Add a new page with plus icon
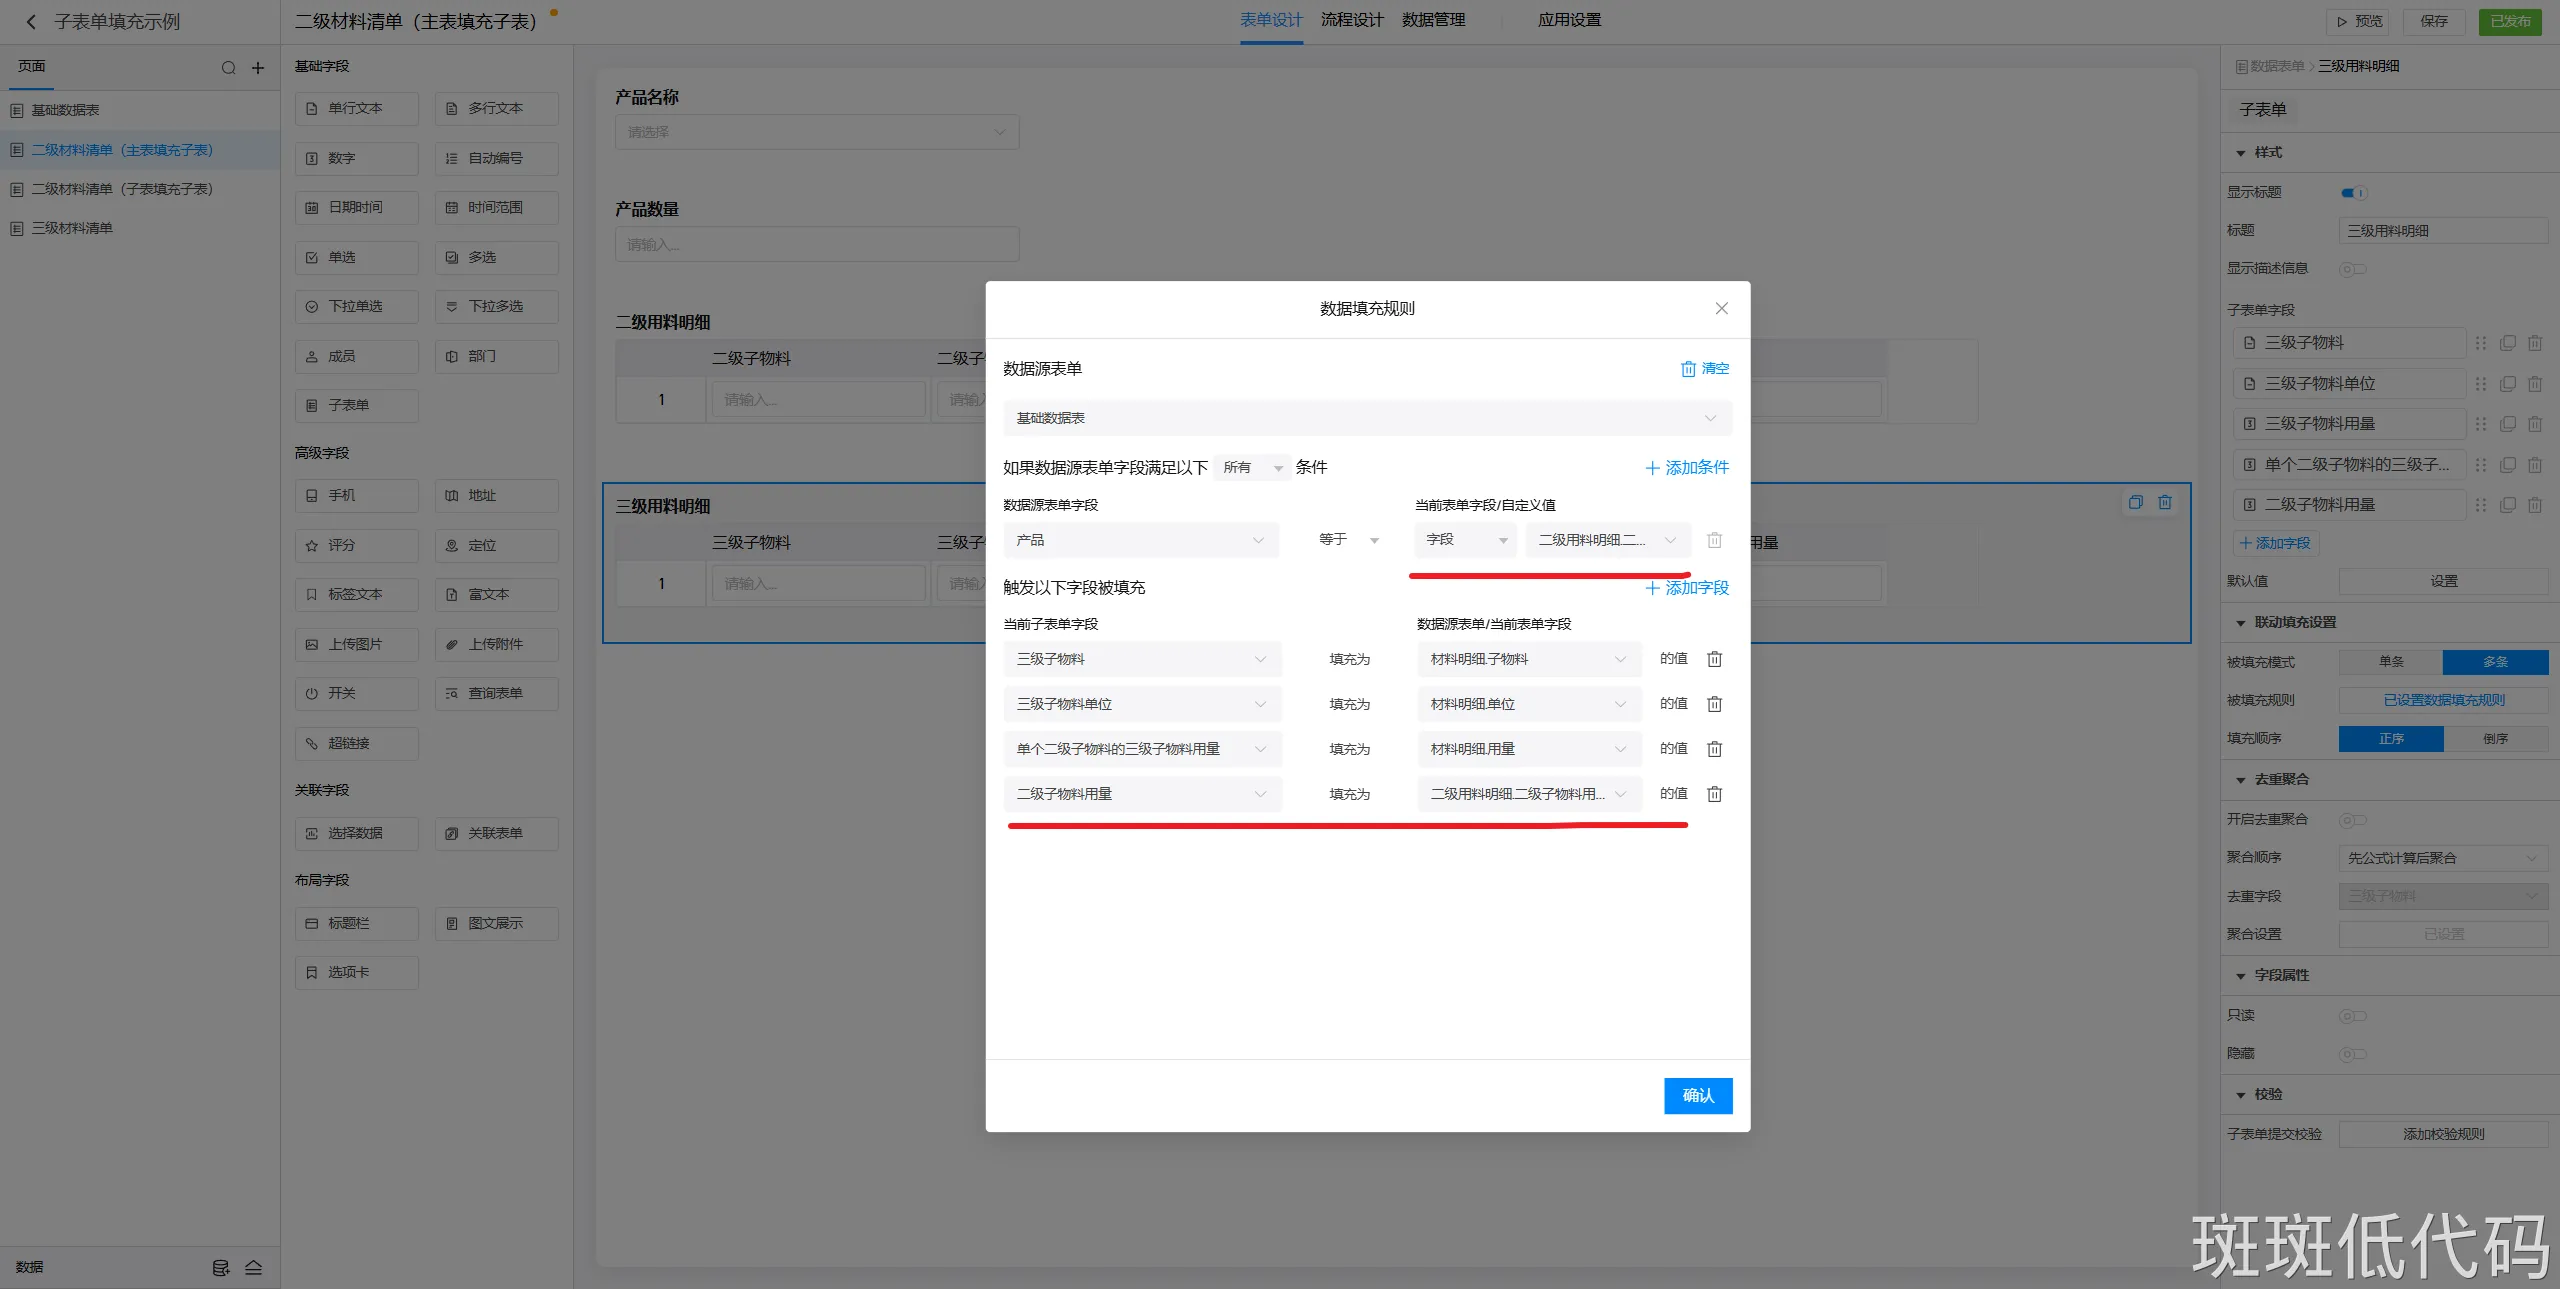 (258, 68)
